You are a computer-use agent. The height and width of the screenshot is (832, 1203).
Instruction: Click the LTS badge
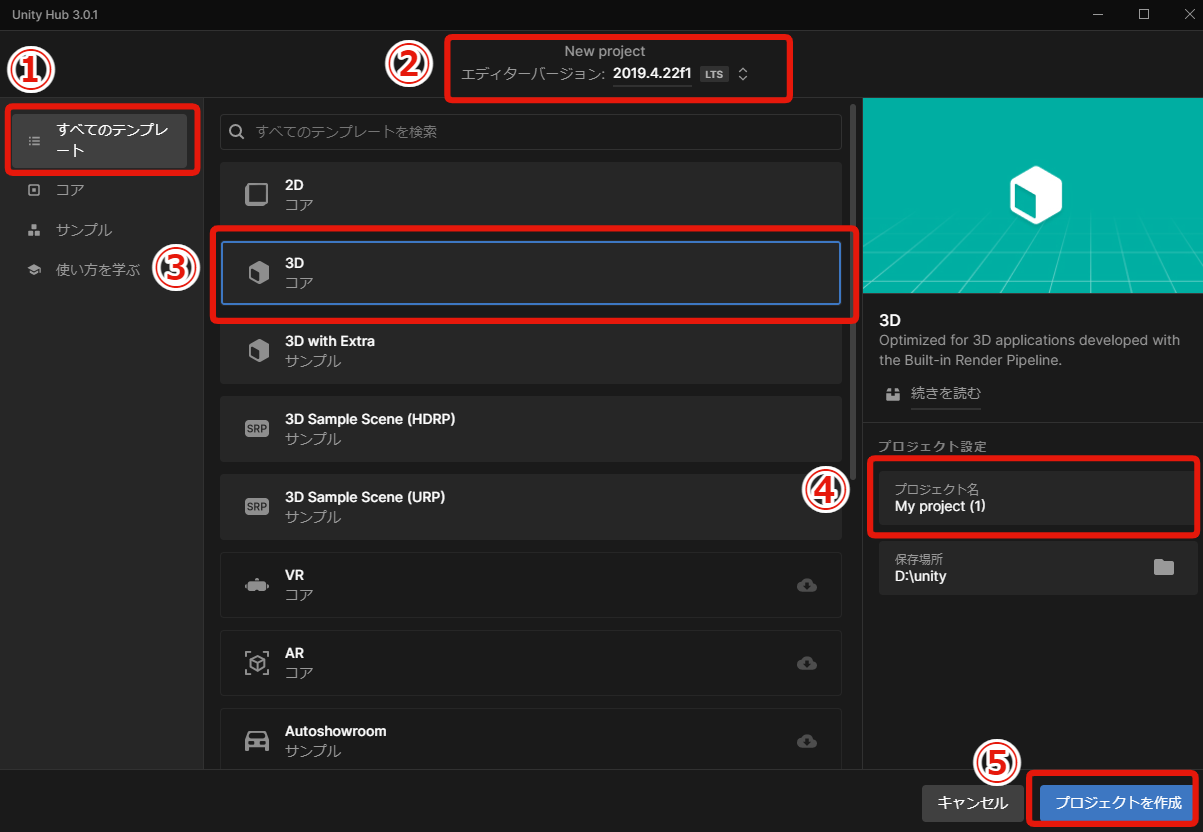point(713,74)
